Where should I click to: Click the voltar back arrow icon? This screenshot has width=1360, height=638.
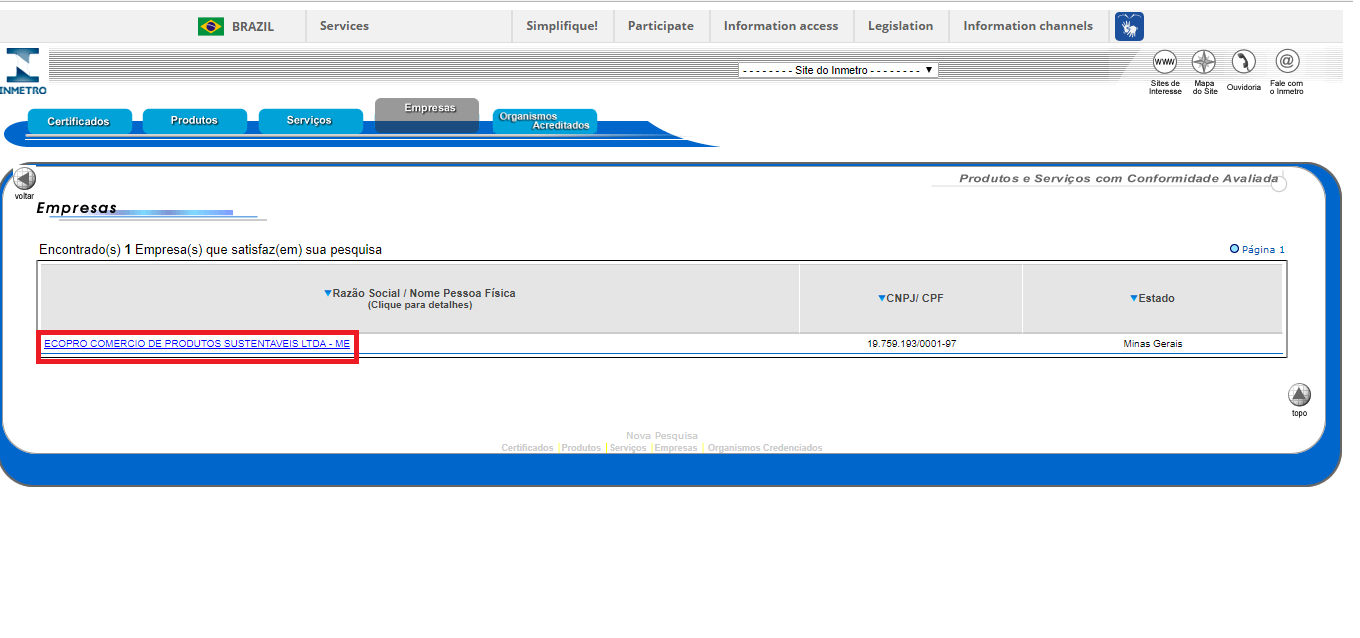click(x=24, y=179)
